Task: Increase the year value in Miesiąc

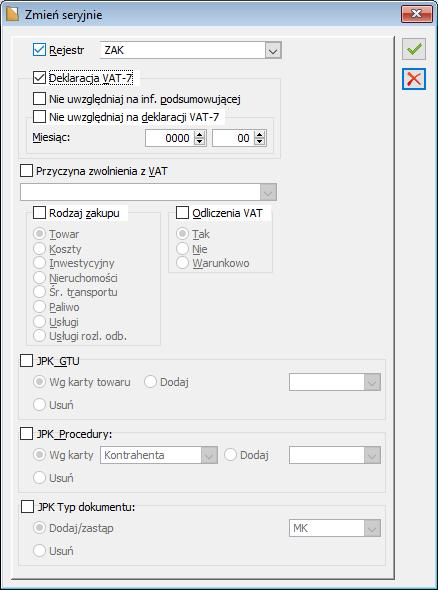Action: (x=200, y=135)
